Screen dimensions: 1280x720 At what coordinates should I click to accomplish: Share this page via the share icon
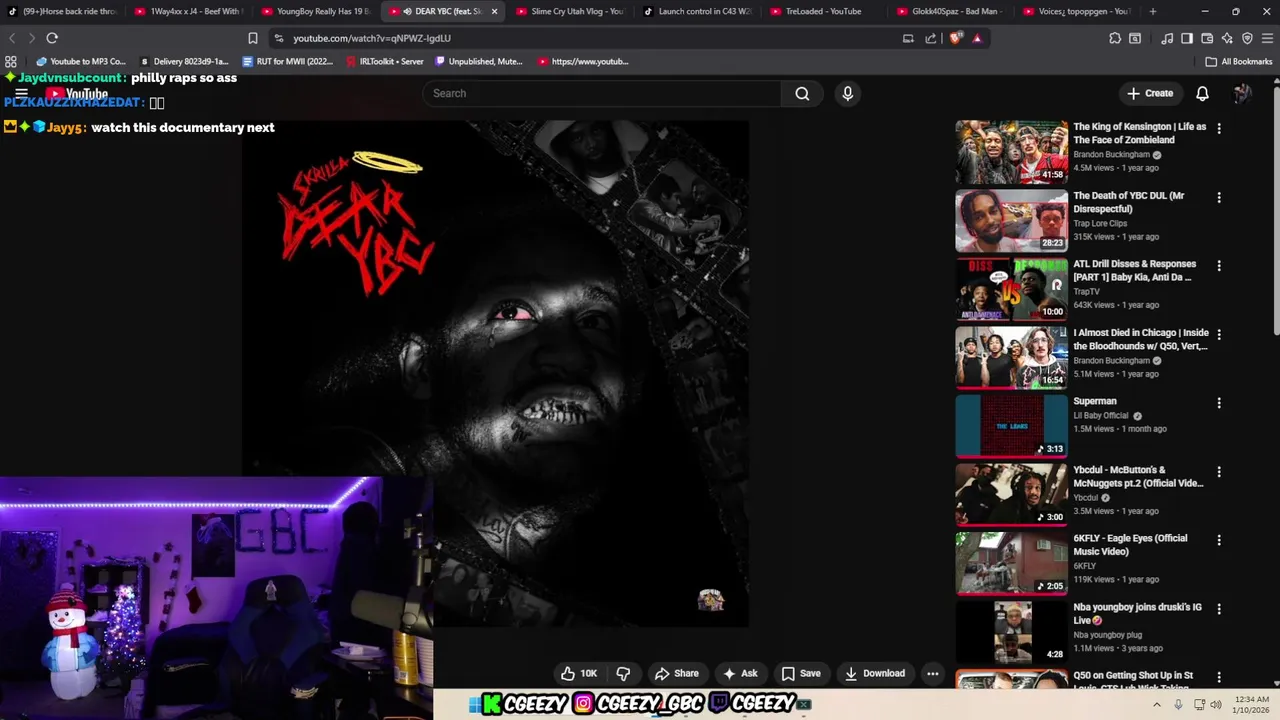[x=931, y=38]
